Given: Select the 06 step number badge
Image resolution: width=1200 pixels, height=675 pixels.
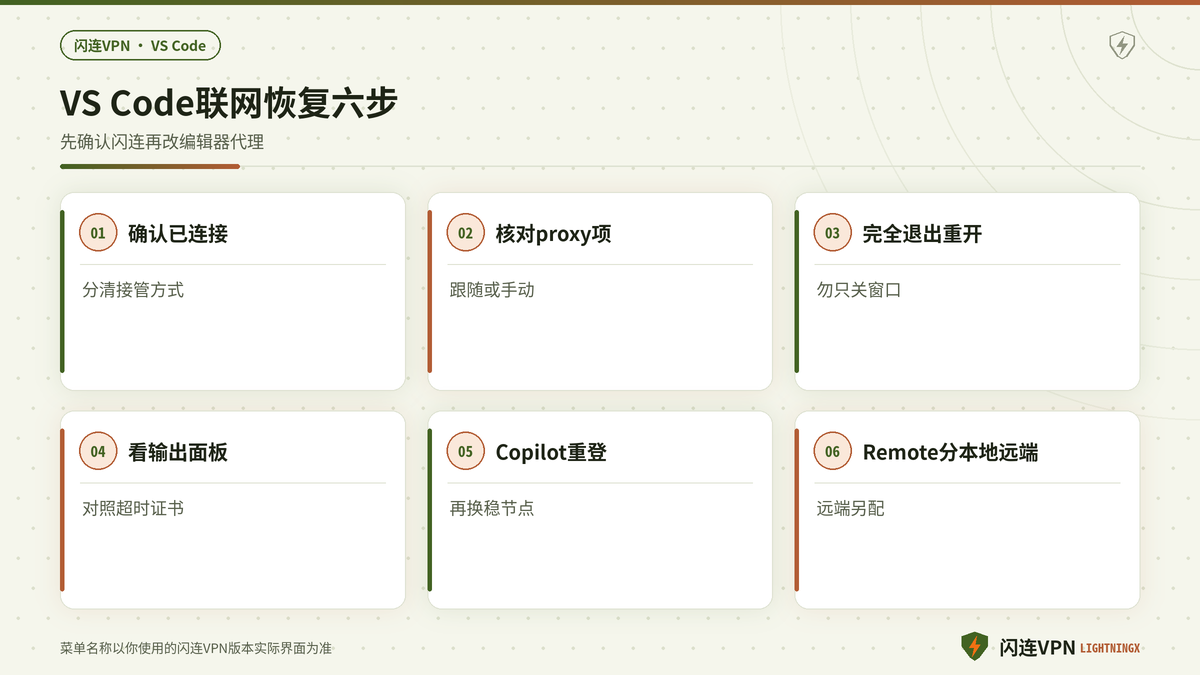Looking at the screenshot, I should [832, 452].
